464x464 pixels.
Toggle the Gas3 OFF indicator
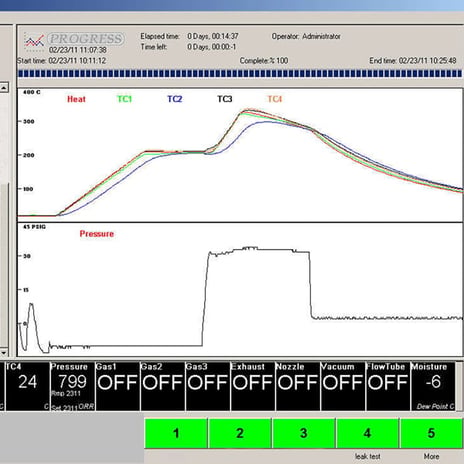(x=208, y=386)
